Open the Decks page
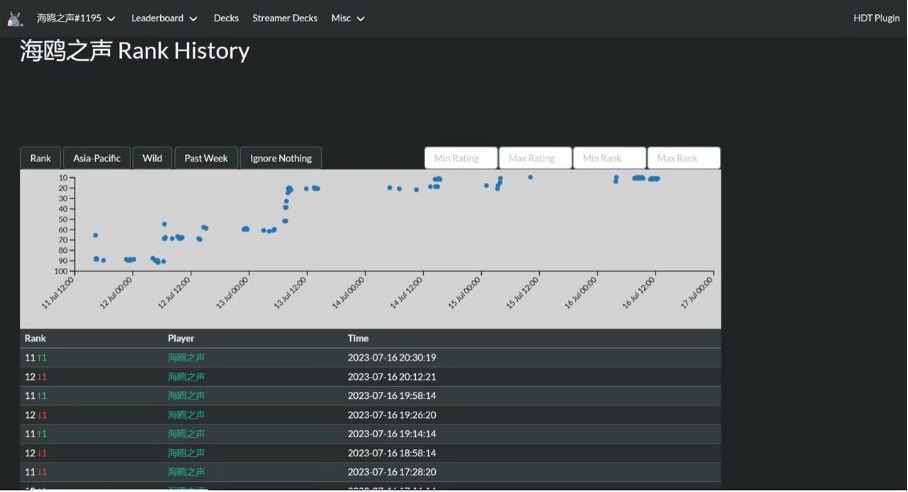 (226, 18)
